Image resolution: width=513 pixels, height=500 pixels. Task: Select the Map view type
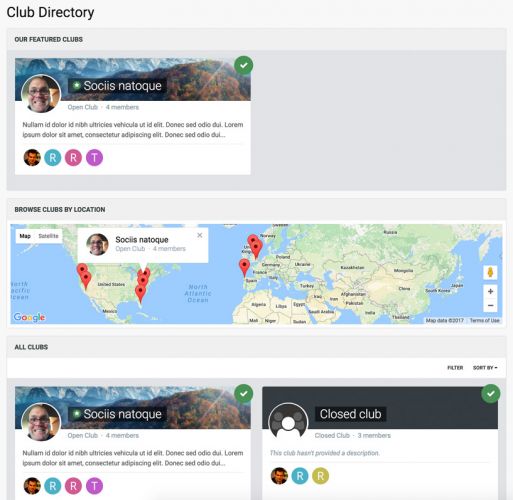coord(25,236)
